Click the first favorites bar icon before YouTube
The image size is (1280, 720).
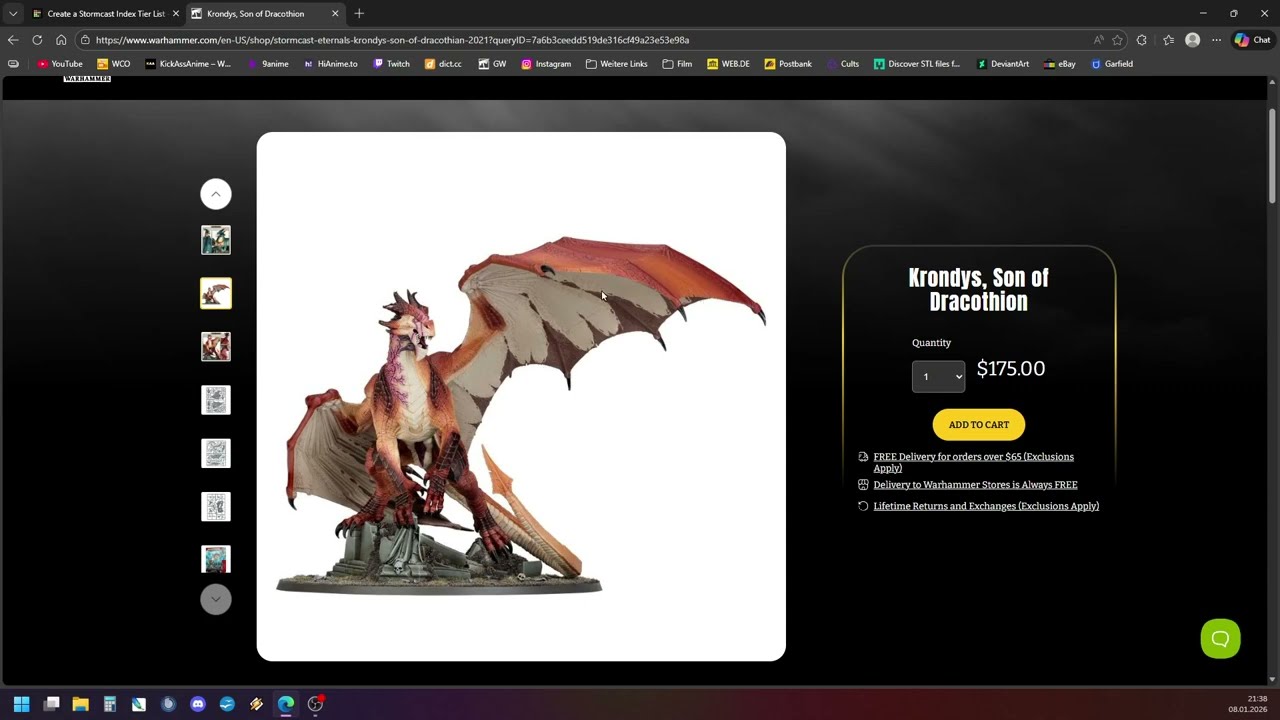tap(13, 64)
